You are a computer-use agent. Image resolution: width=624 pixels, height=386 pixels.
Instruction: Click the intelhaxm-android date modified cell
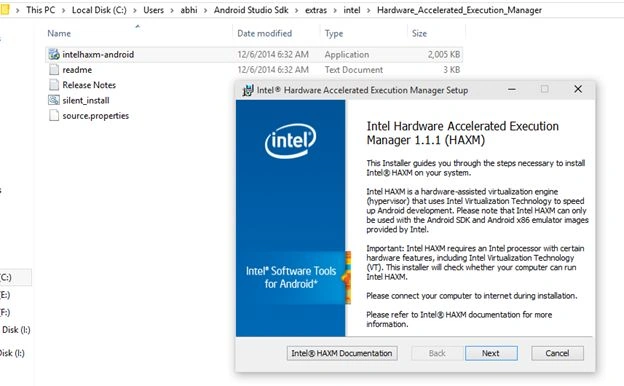pos(273,55)
